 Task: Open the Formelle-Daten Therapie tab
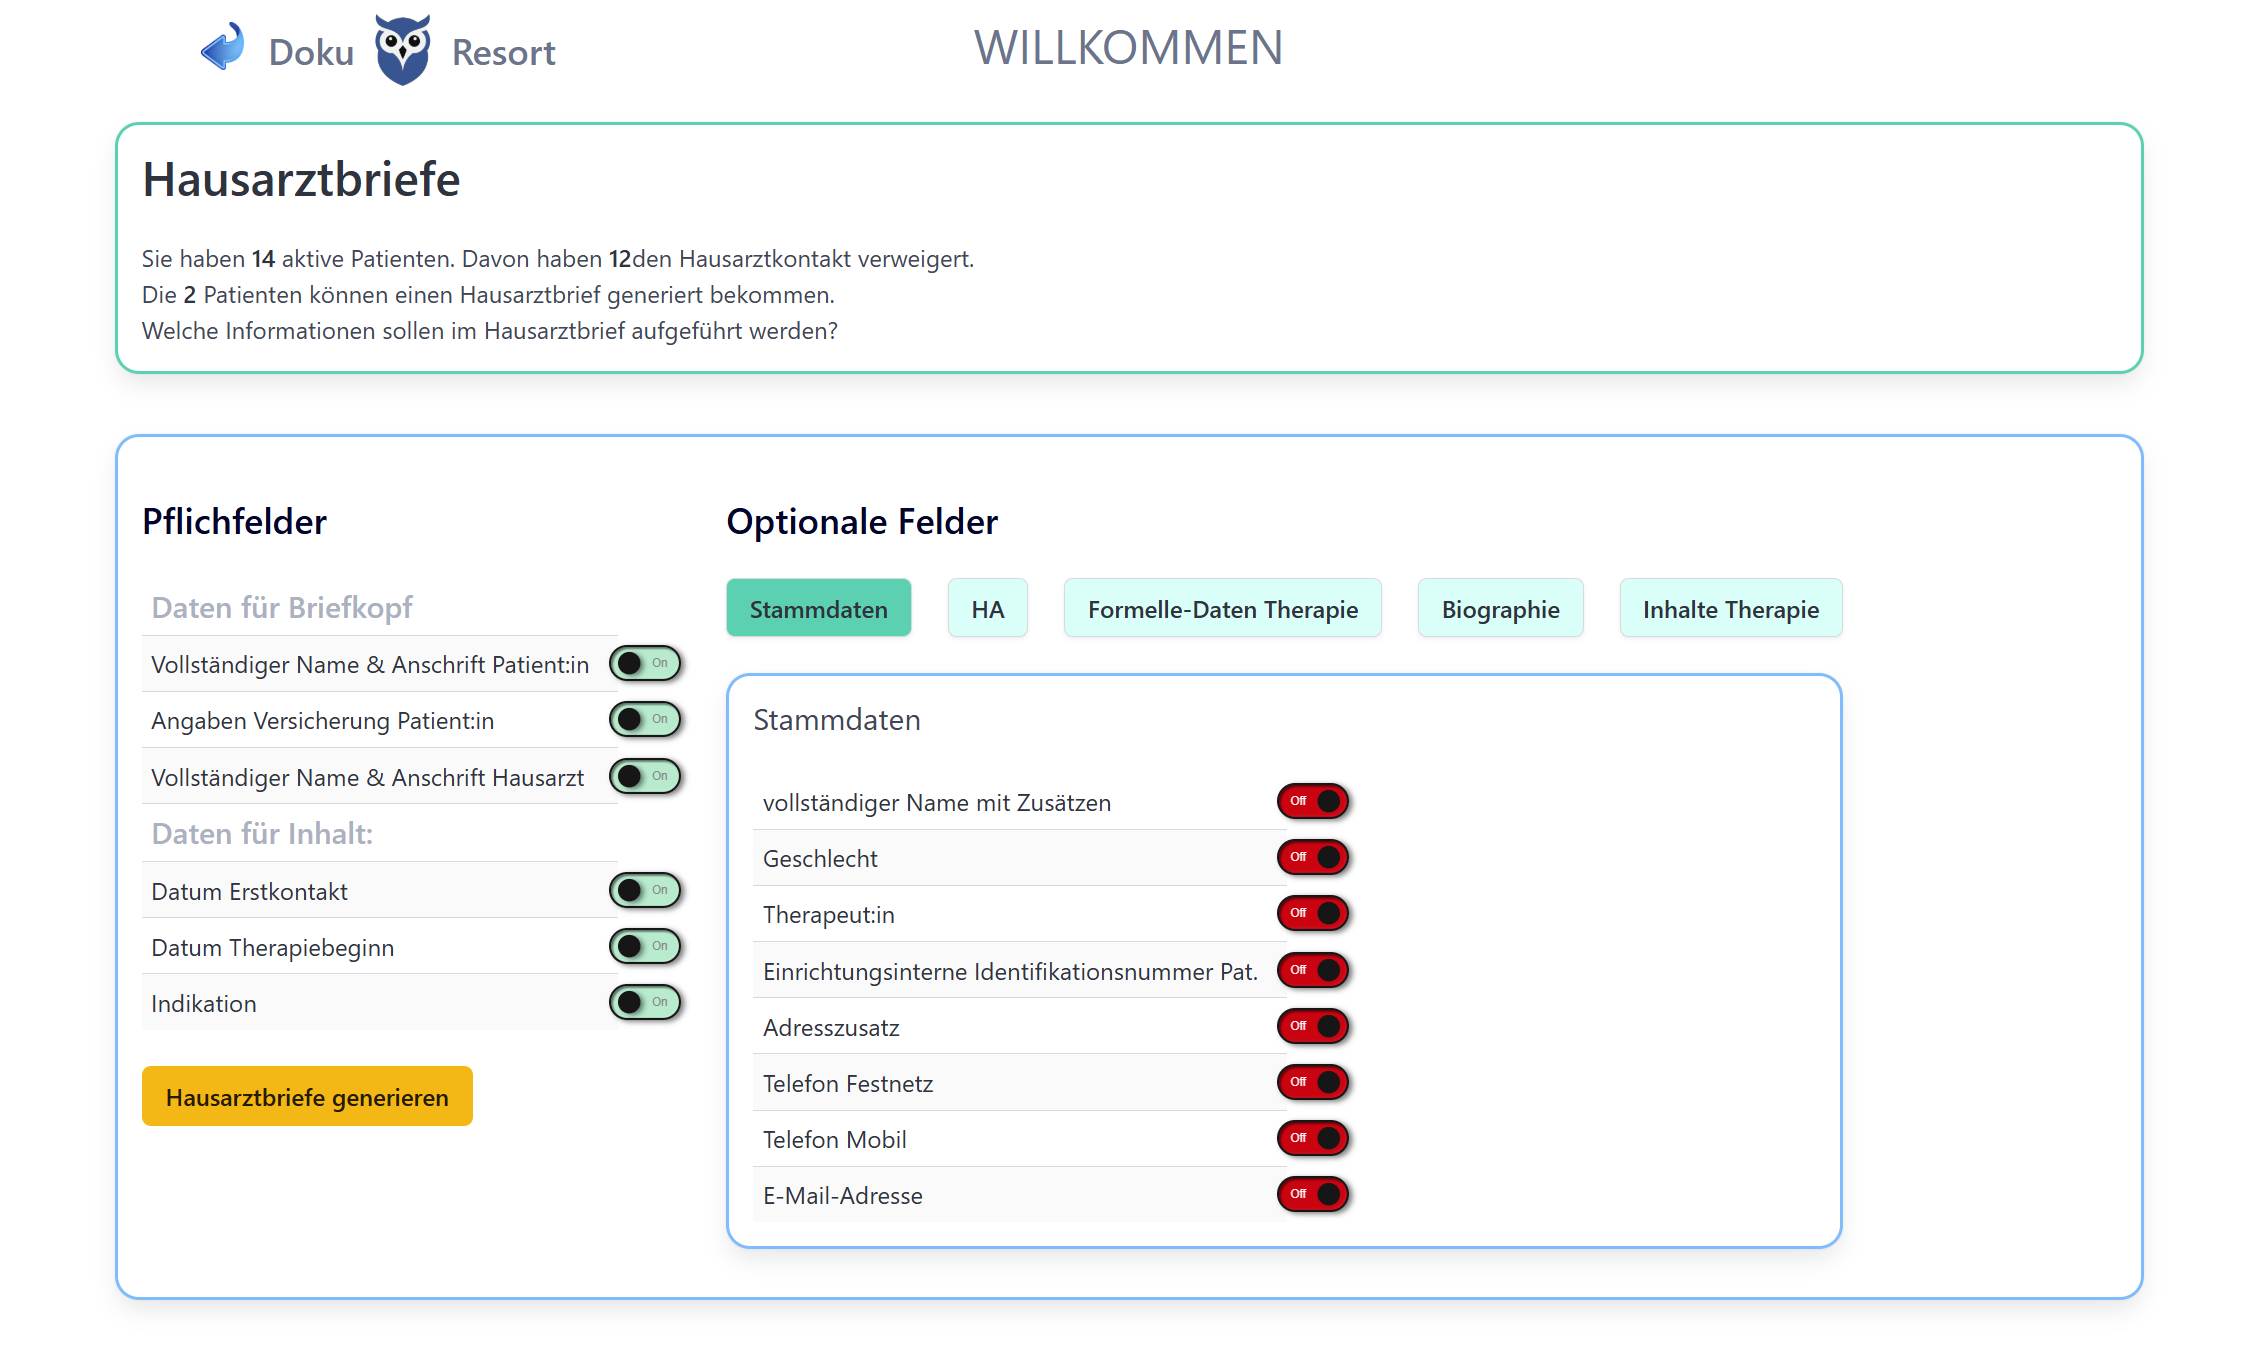click(x=1222, y=609)
